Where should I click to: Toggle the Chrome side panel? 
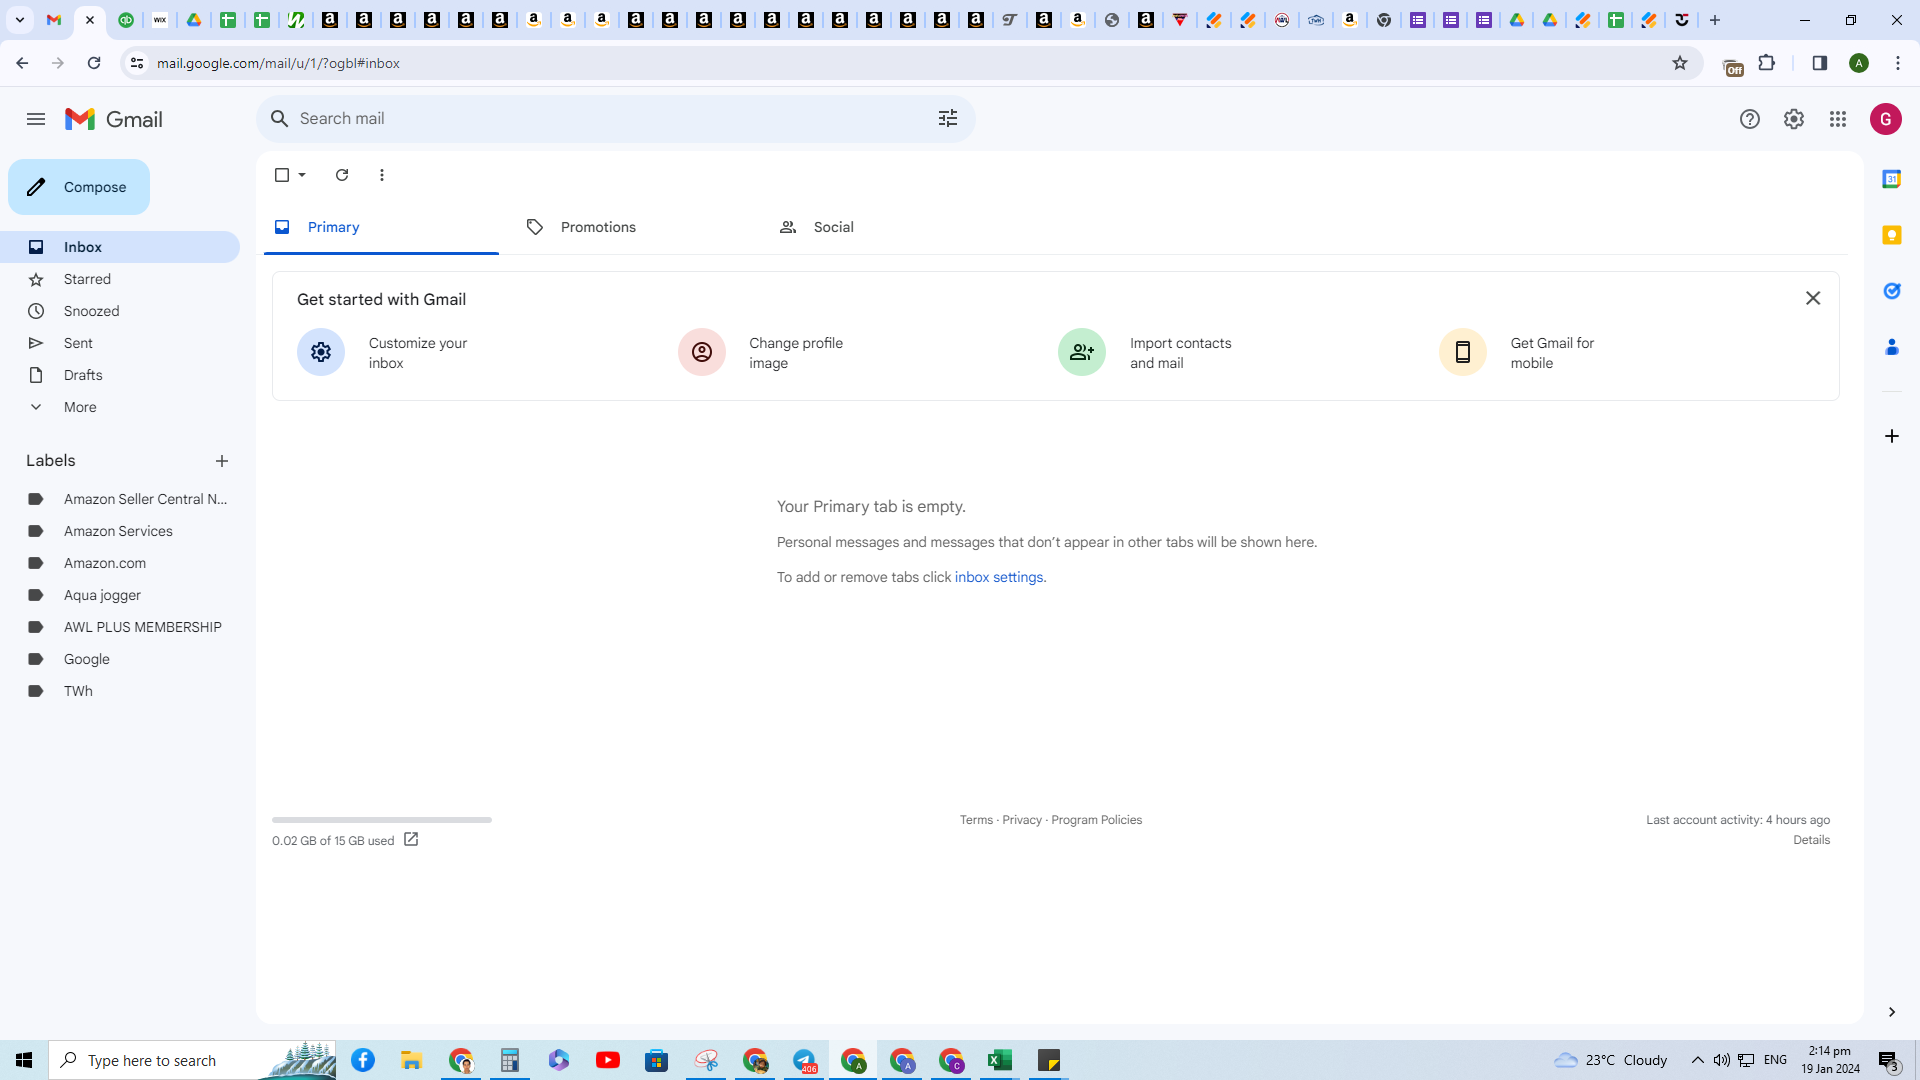pyautogui.click(x=1820, y=63)
